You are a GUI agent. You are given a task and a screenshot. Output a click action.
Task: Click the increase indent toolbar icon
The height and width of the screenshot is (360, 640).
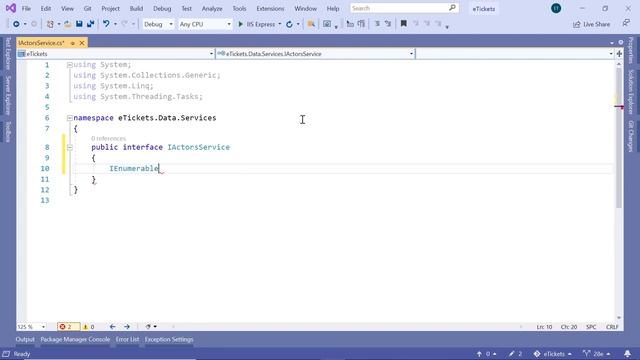pyautogui.click(x=361, y=24)
